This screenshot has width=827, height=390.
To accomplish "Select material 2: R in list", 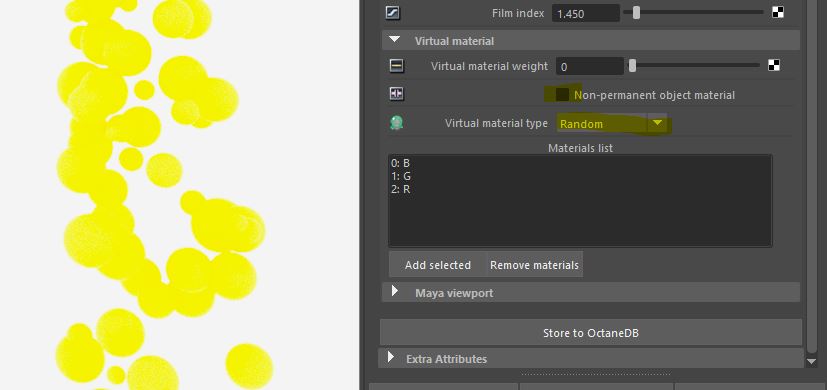I will [x=400, y=189].
